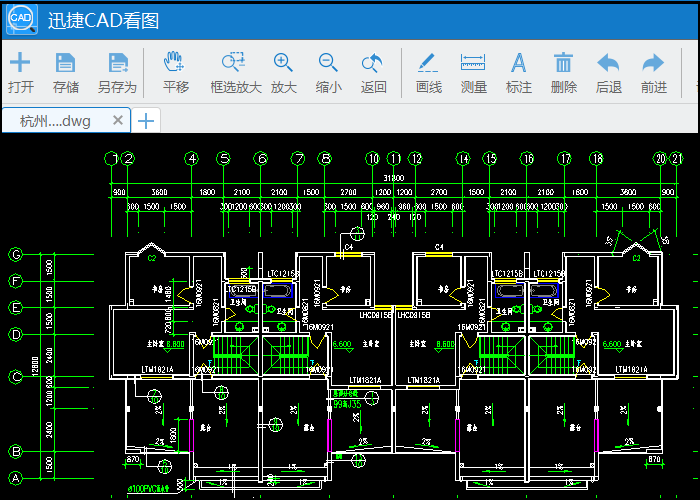
Task: Click the 存储 (Save) disk icon
Action: (66, 72)
